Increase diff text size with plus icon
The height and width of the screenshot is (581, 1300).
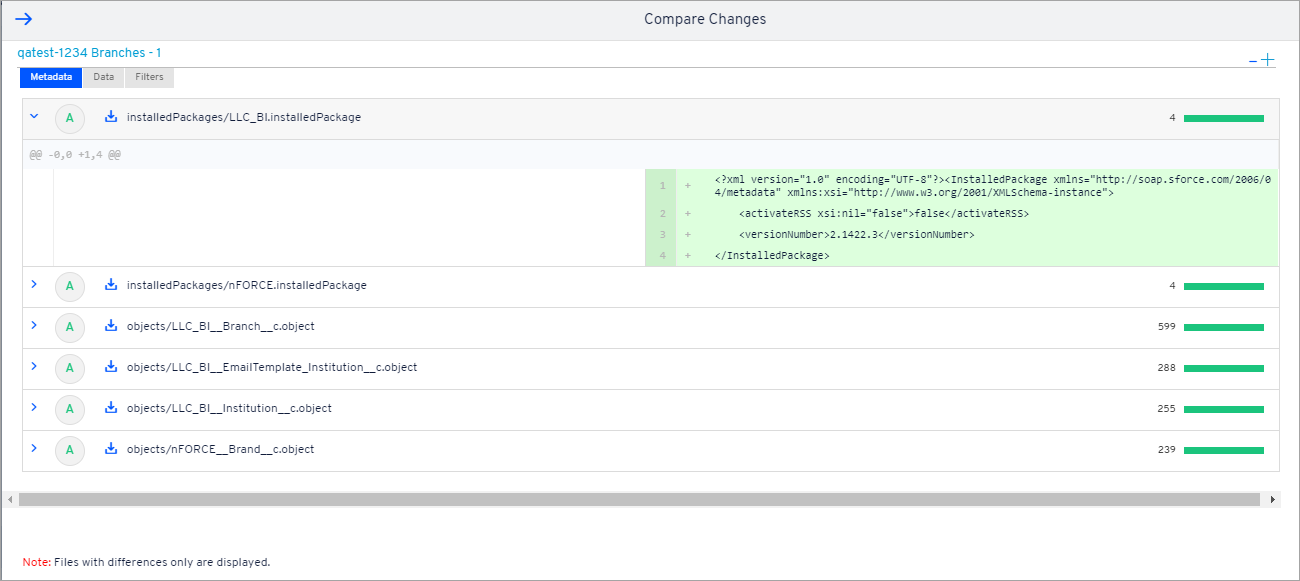point(1268,58)
